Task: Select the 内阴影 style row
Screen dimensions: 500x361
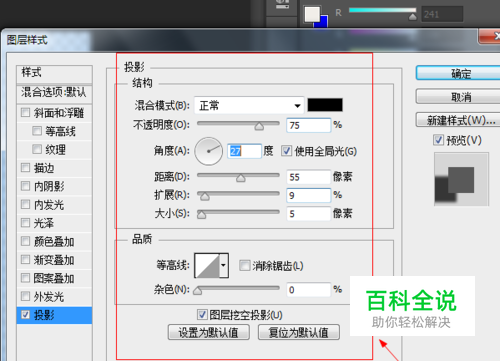Action: click(54, 186)
